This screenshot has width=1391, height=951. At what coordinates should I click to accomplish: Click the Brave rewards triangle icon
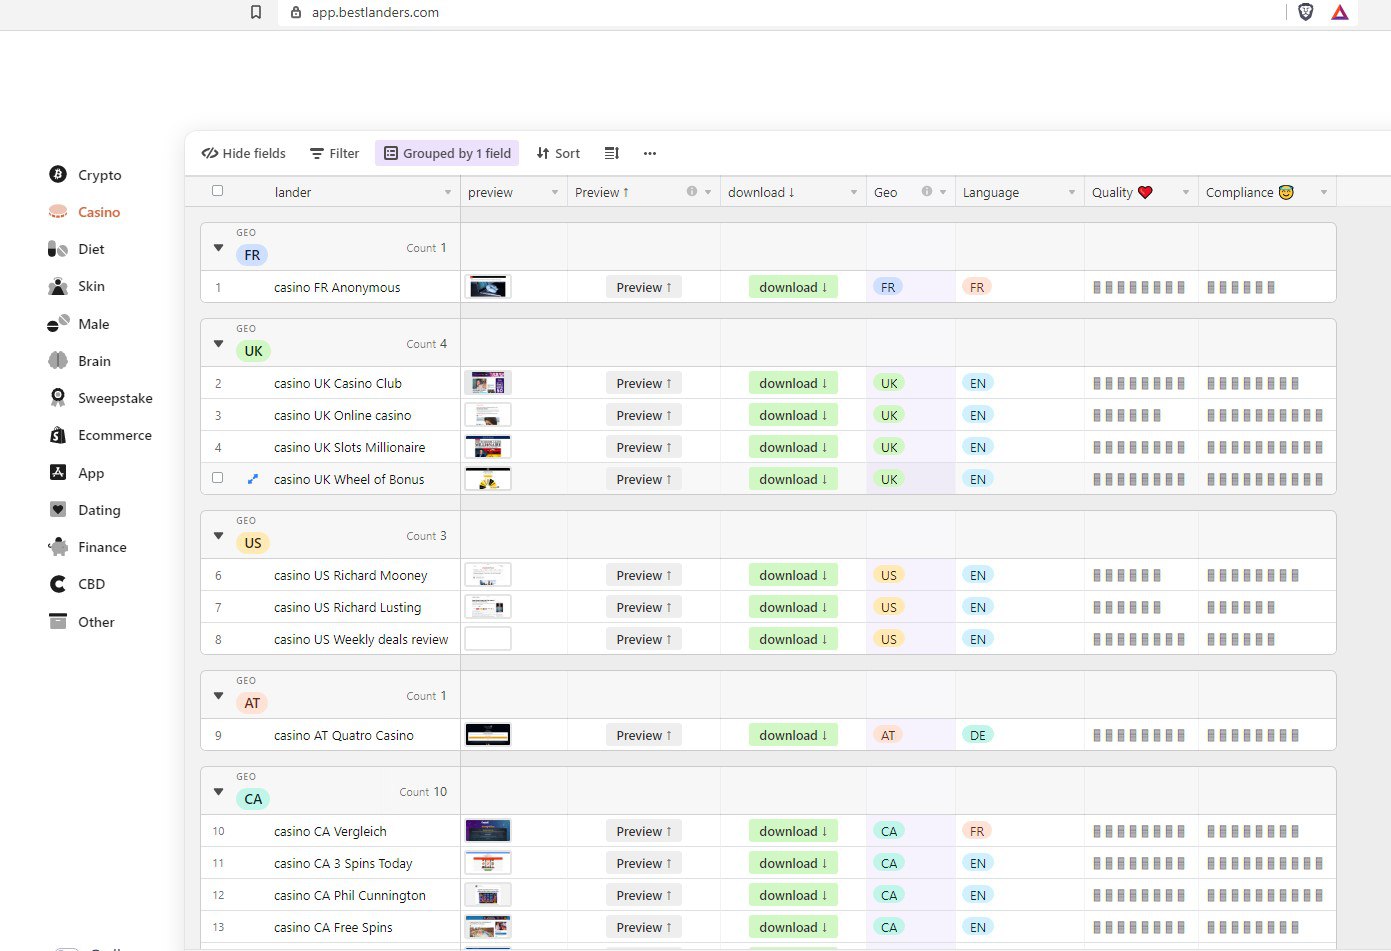tap(1340, 12)
